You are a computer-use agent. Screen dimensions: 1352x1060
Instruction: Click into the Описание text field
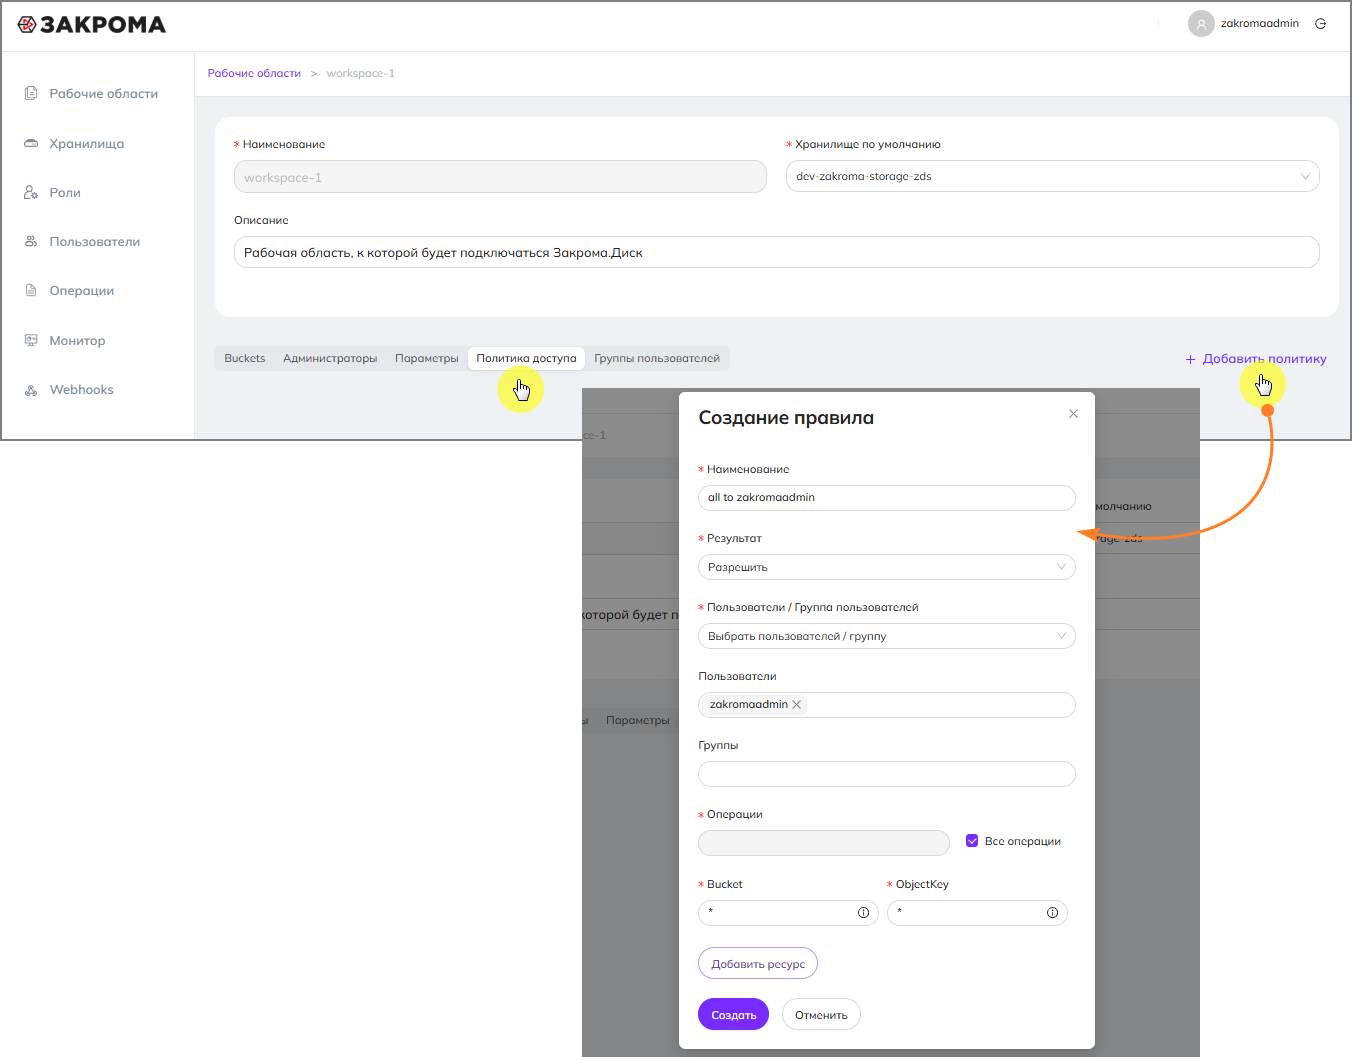point(776,252)
